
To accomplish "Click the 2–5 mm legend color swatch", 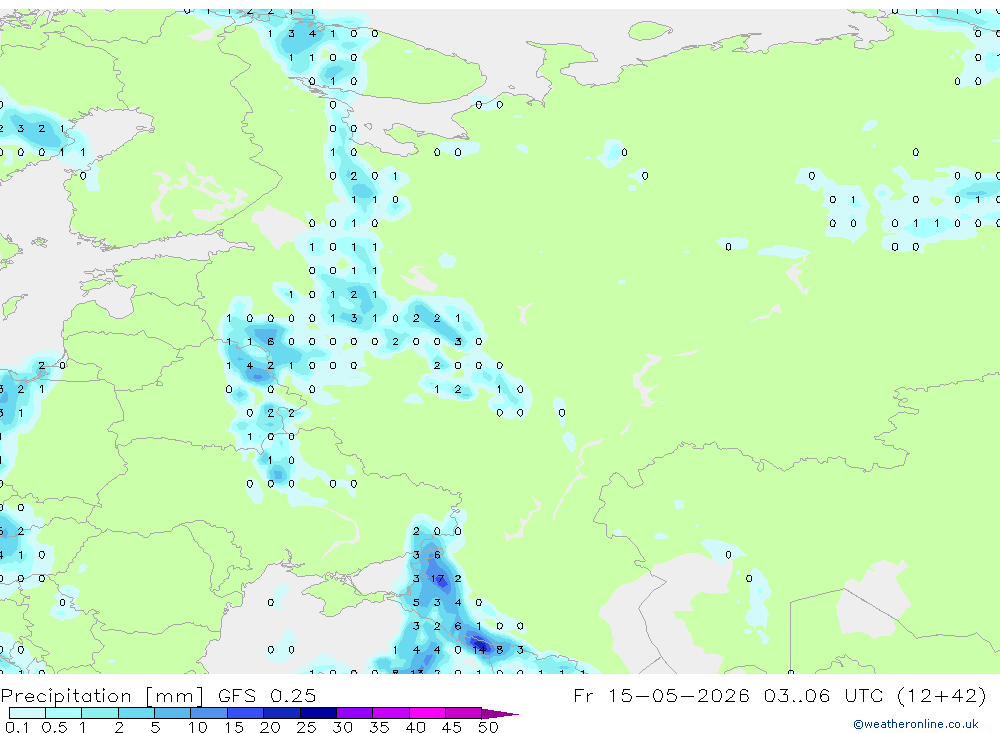I will [136, 713].
